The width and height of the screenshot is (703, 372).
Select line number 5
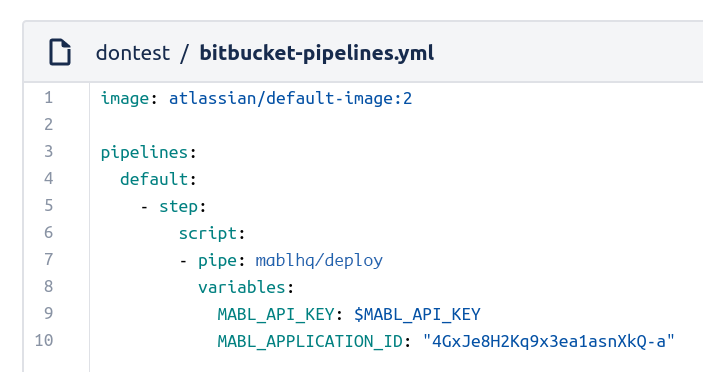[48, 205]
